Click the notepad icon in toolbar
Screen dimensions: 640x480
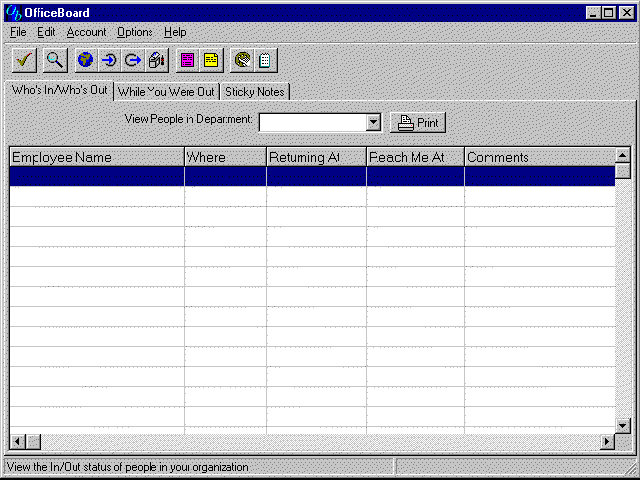click(x=265, y=60)
